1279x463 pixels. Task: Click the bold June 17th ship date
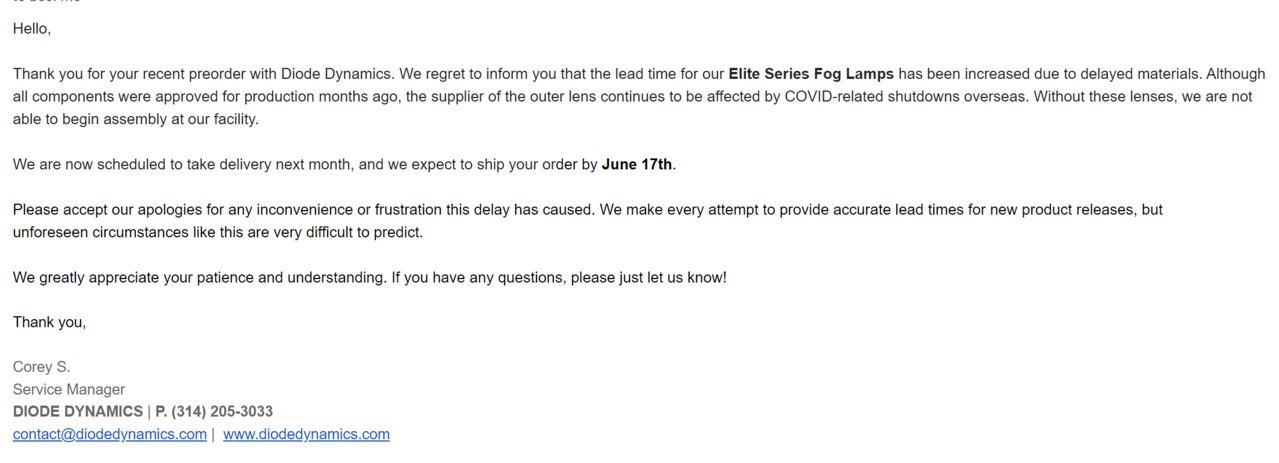pos(637,164)
